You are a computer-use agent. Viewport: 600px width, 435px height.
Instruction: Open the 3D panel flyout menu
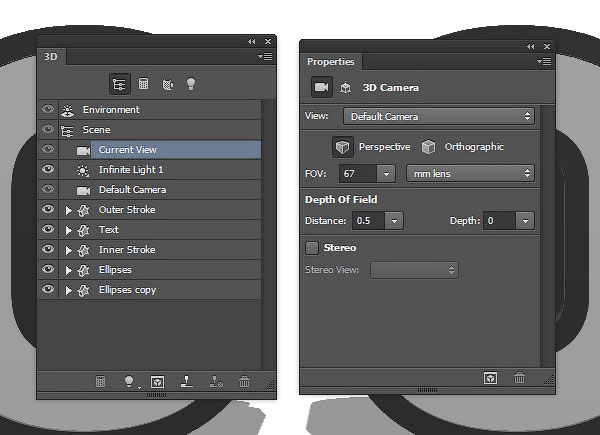pos(266,57)
